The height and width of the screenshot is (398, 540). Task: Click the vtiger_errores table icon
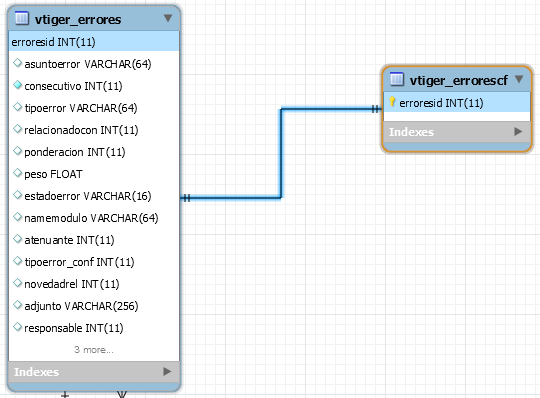(22, 18)
